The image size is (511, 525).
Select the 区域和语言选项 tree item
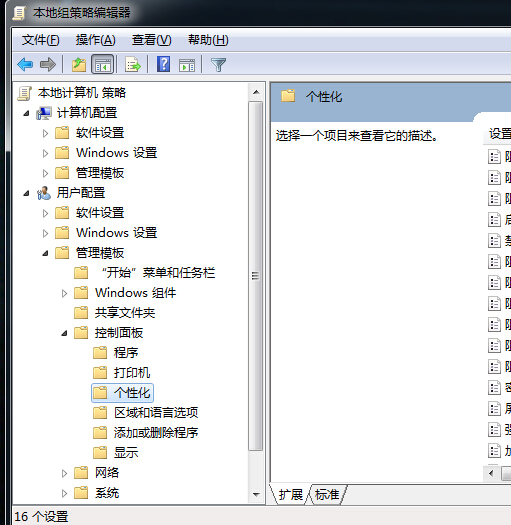[x=156, y=413]
